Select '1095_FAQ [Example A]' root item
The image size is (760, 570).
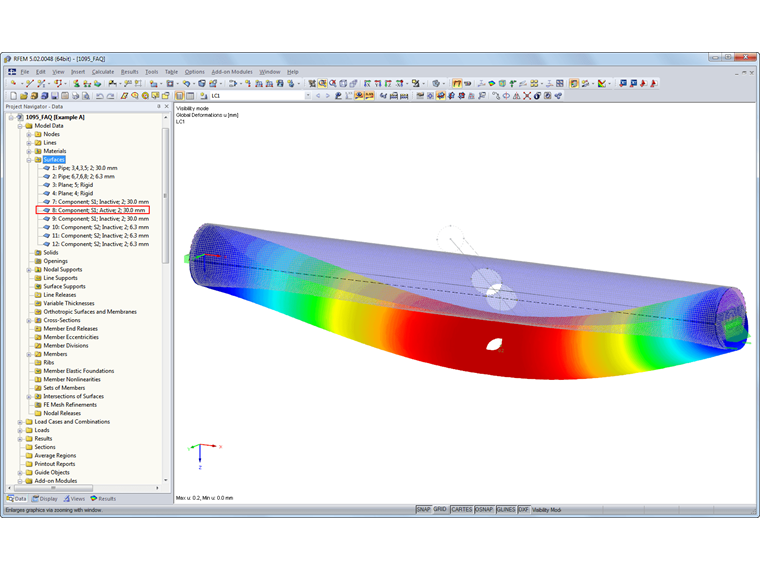click(55, 117)
